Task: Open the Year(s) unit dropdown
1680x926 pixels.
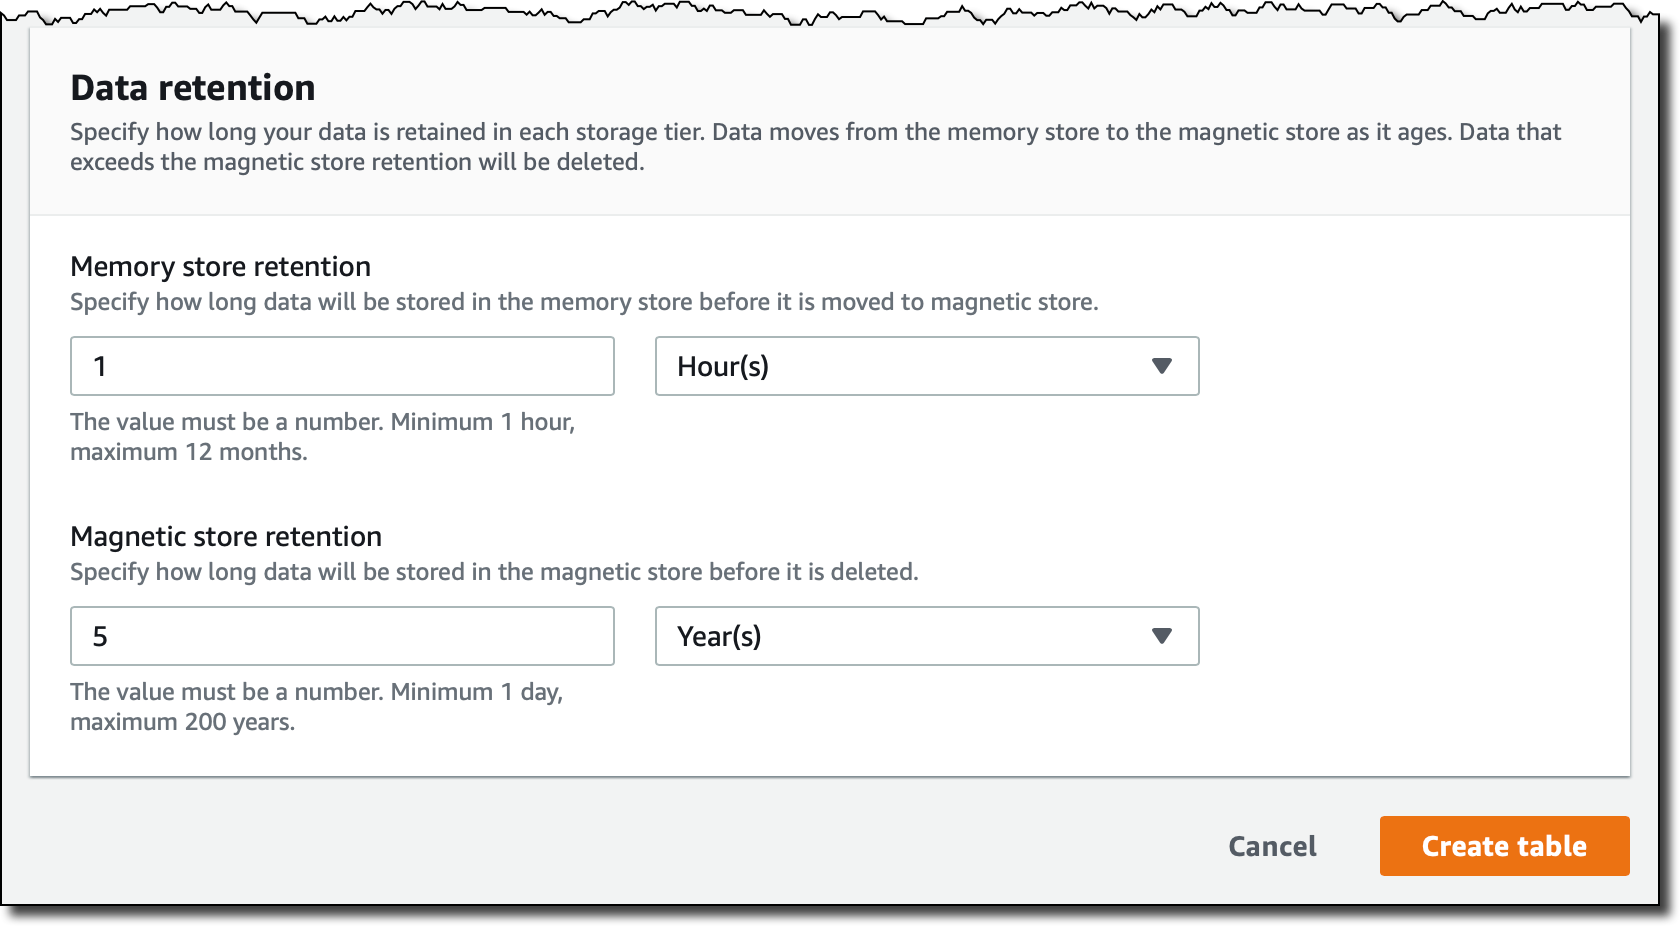Action: coord(927,636)
